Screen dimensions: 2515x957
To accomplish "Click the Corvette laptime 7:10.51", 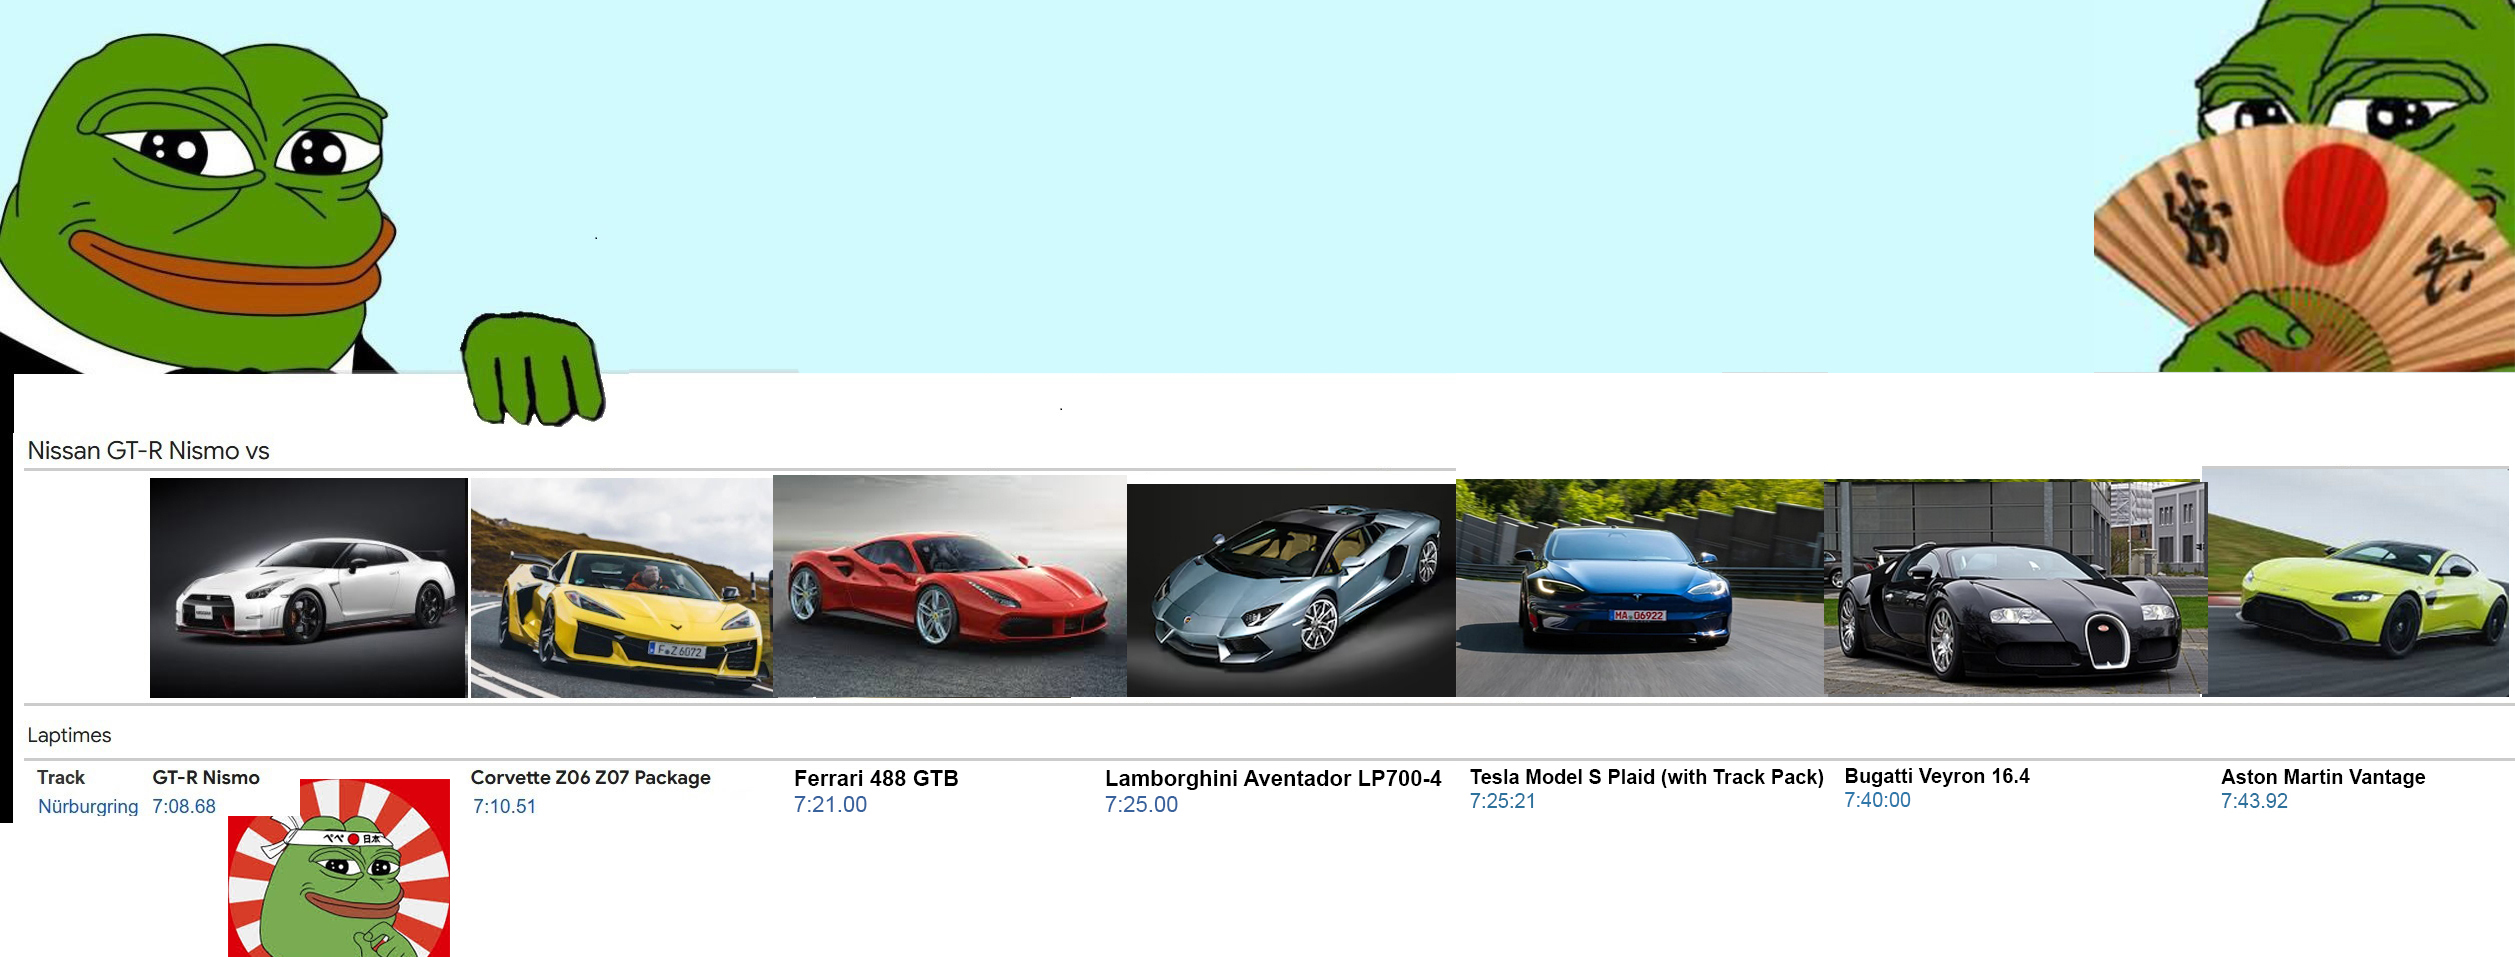I will (505, 806).
